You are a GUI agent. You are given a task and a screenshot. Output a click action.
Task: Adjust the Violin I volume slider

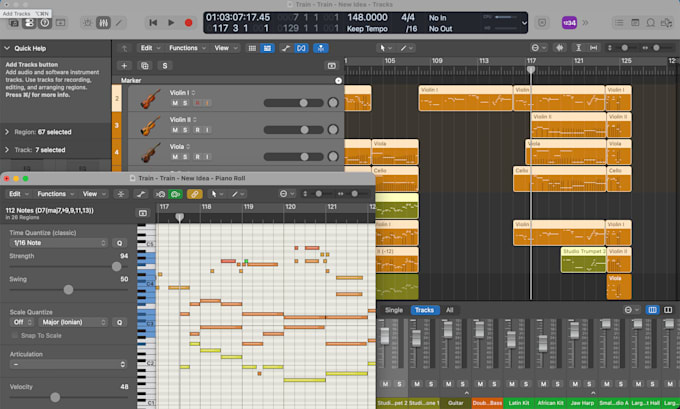coord(294,103)
